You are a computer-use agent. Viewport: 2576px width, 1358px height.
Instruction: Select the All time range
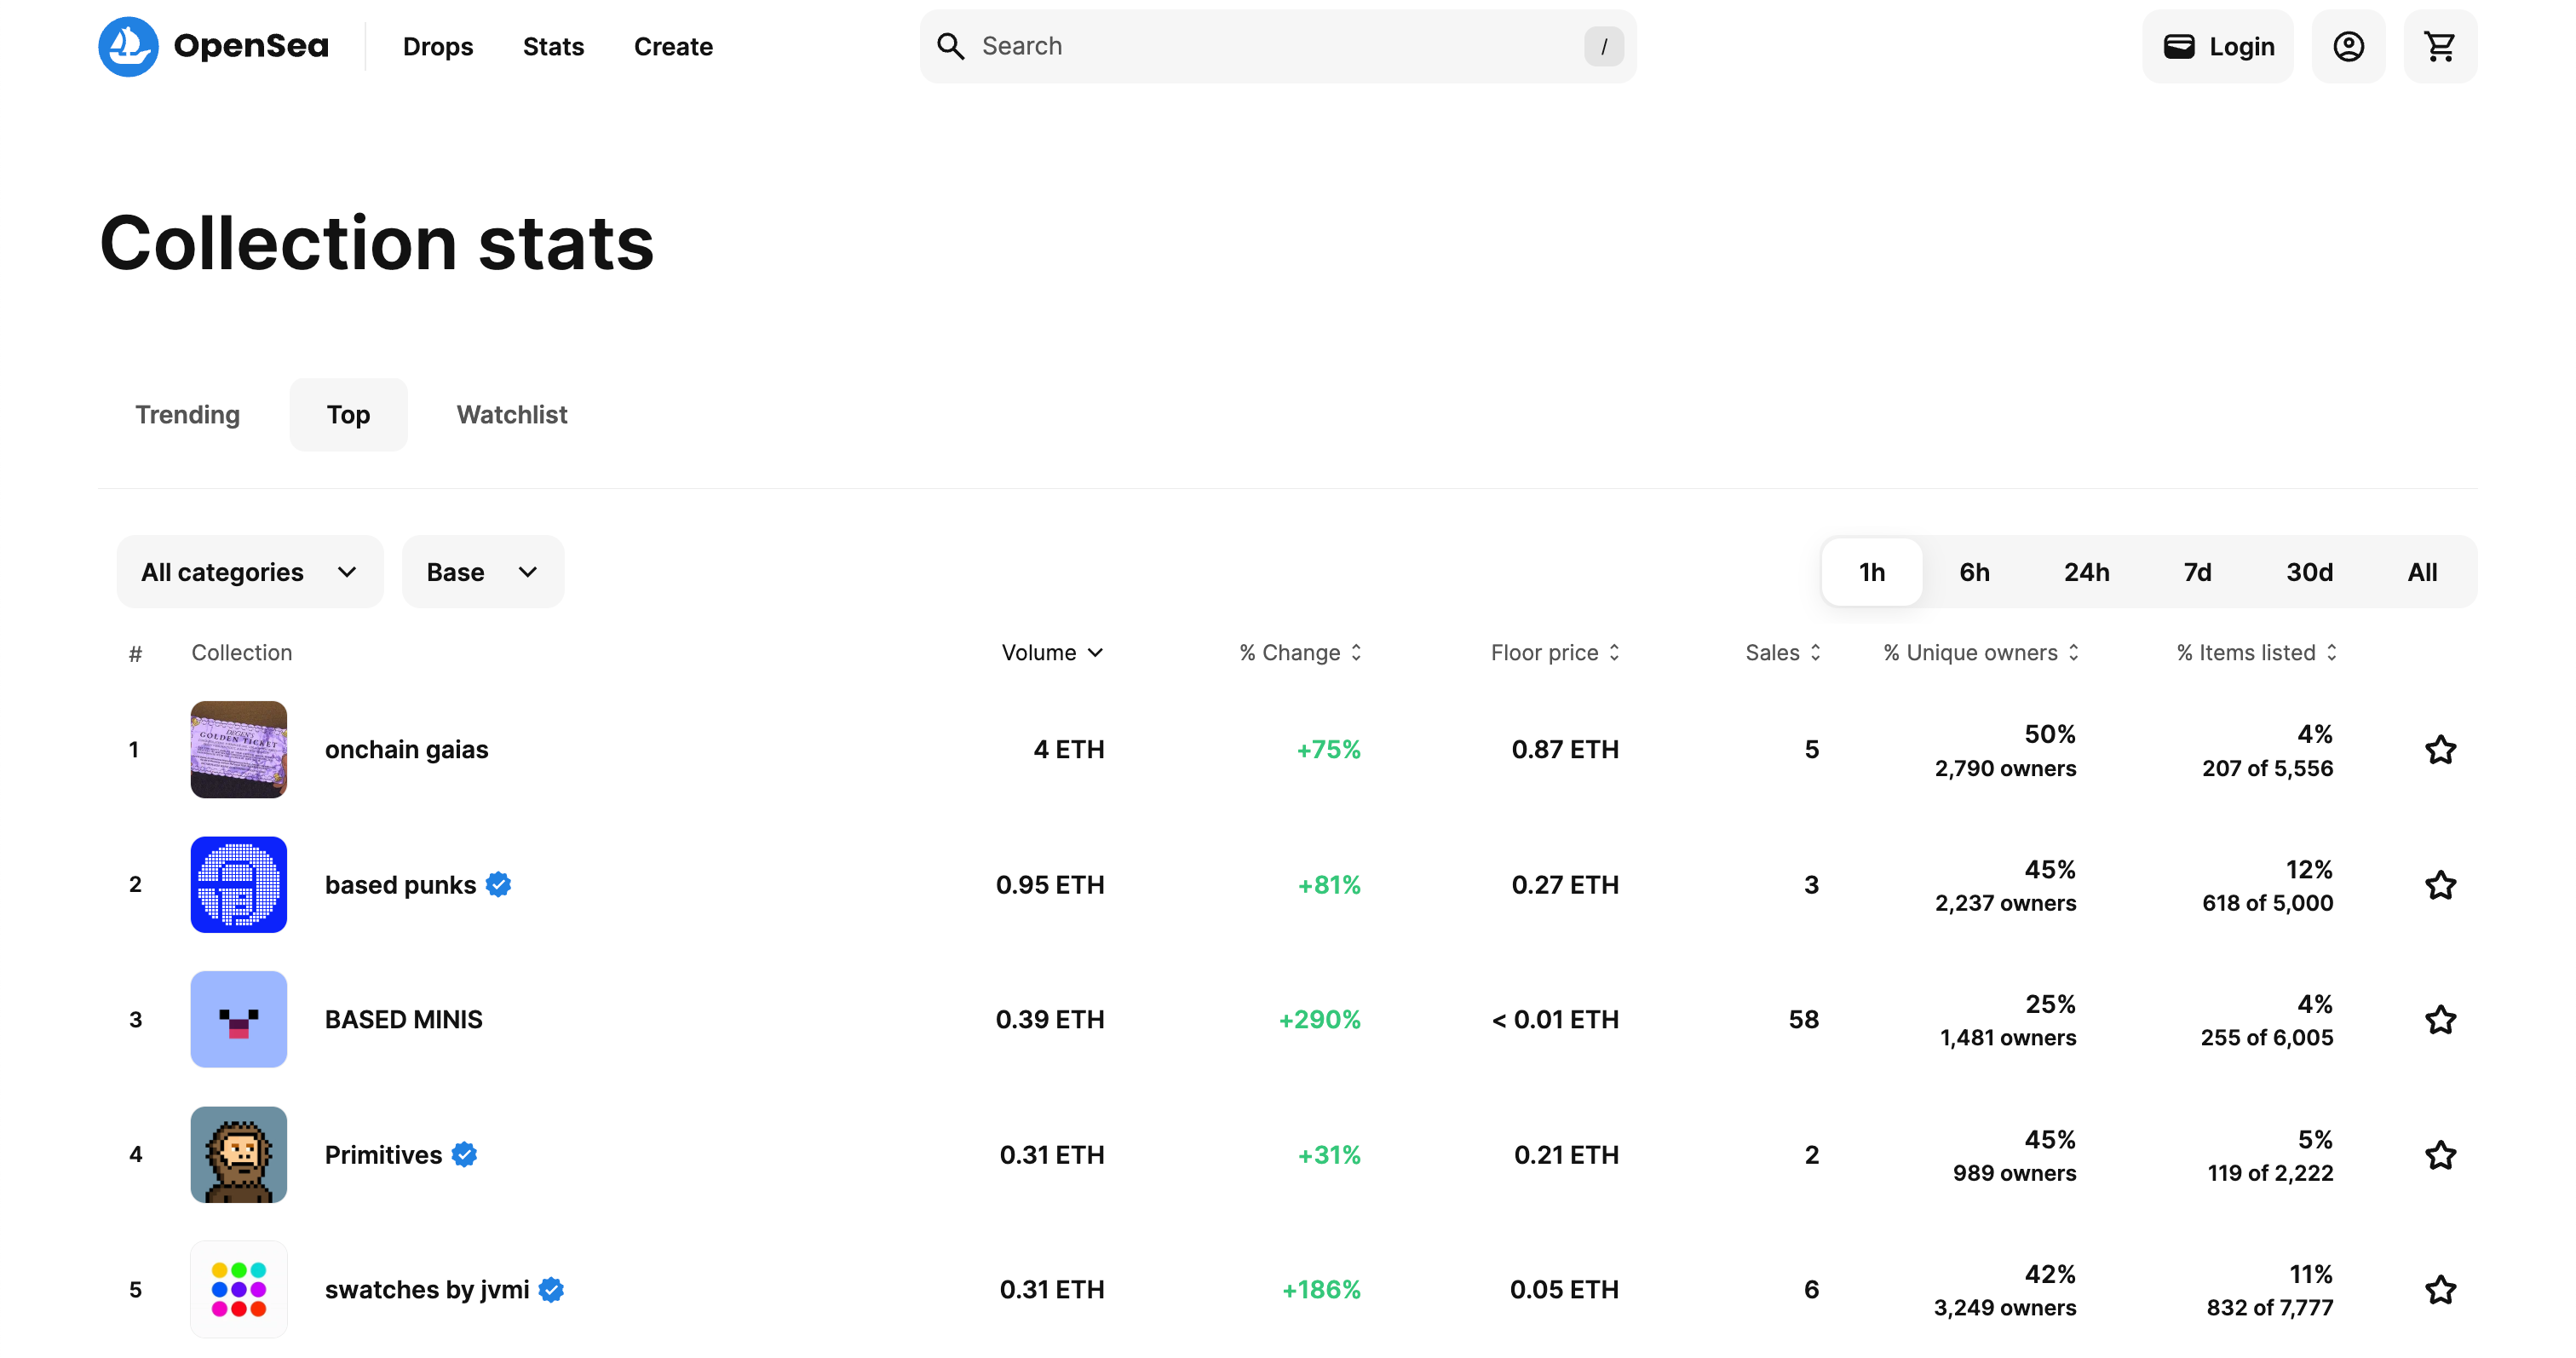2422,572
